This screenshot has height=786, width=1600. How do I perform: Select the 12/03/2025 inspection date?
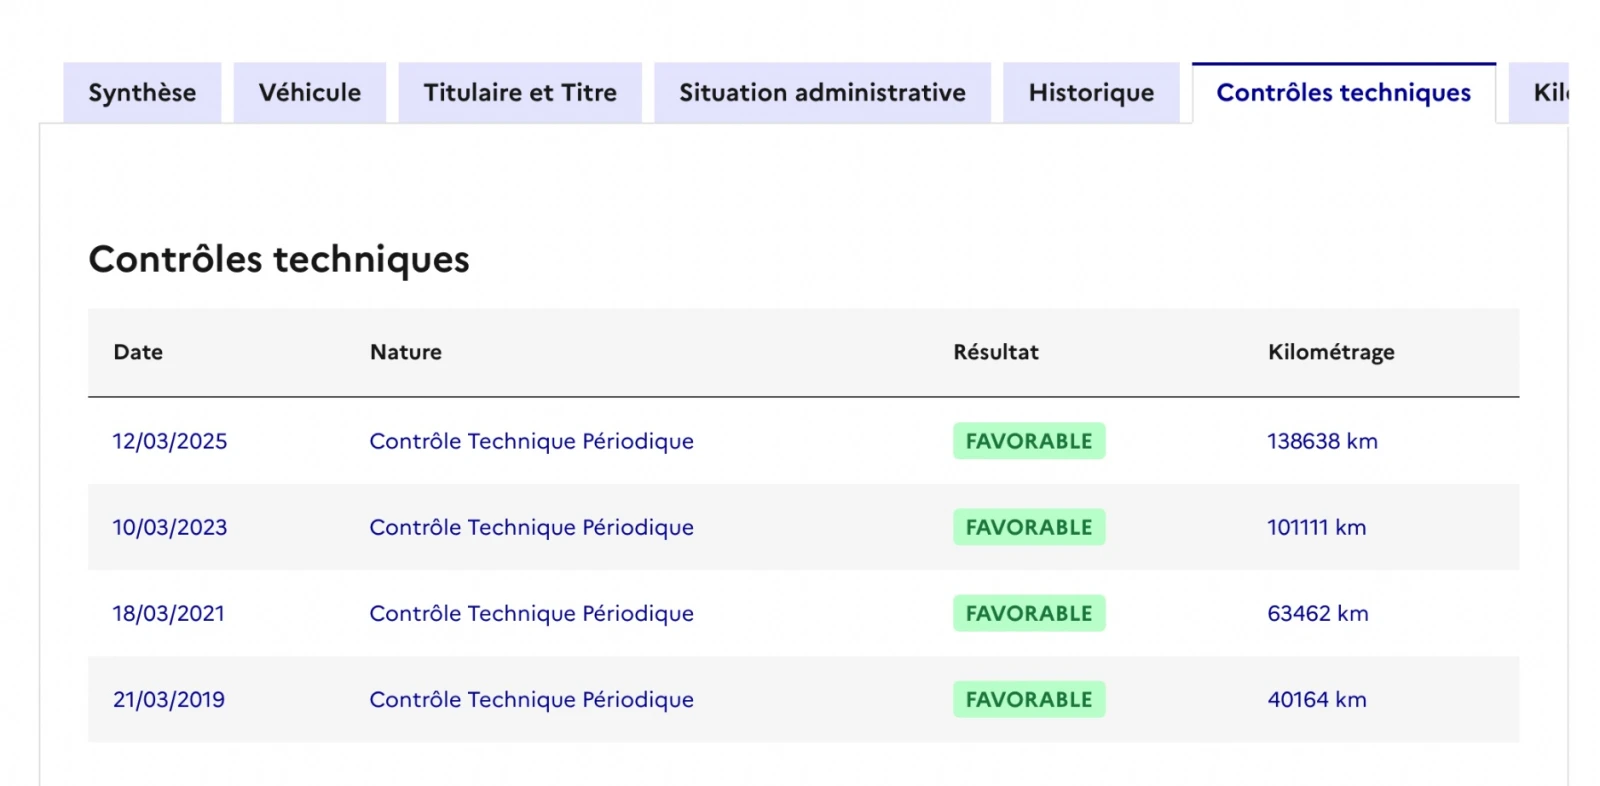[x=170, y=441]
